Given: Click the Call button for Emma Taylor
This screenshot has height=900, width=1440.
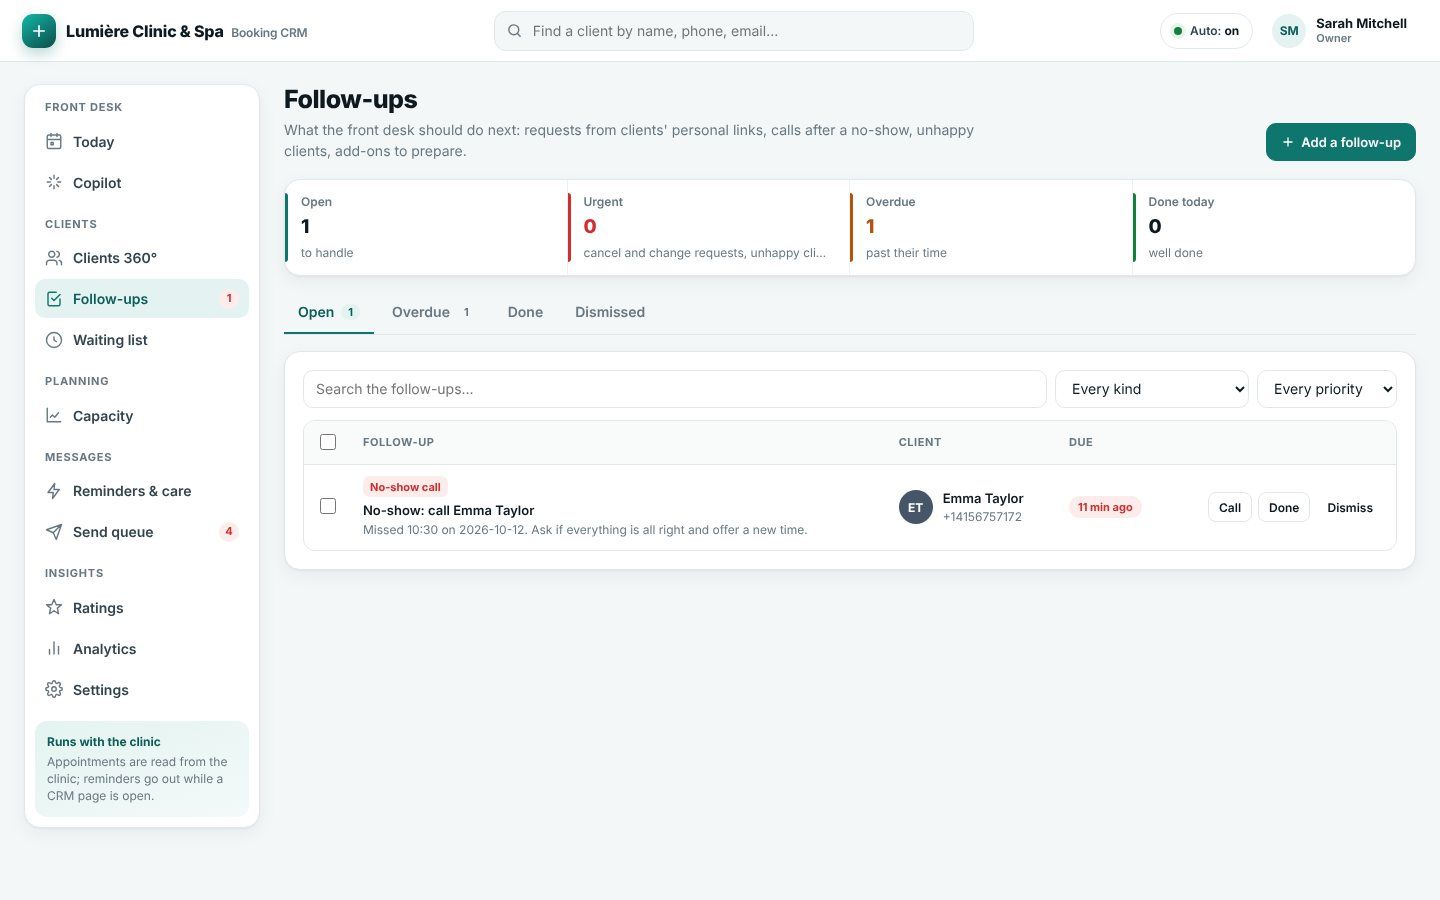Looking at the screenshot, I should tap(1230, 507).
